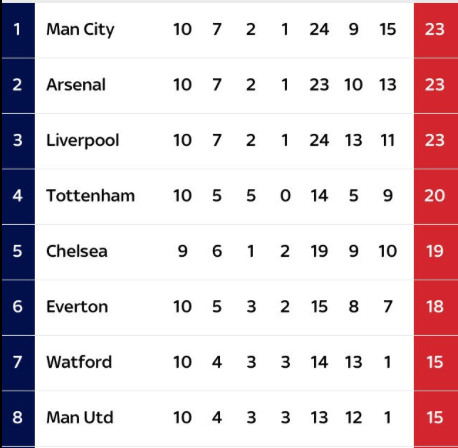Click Man City's 23 points cell
Screen dimensions: 458x448
tap(436, 30)
